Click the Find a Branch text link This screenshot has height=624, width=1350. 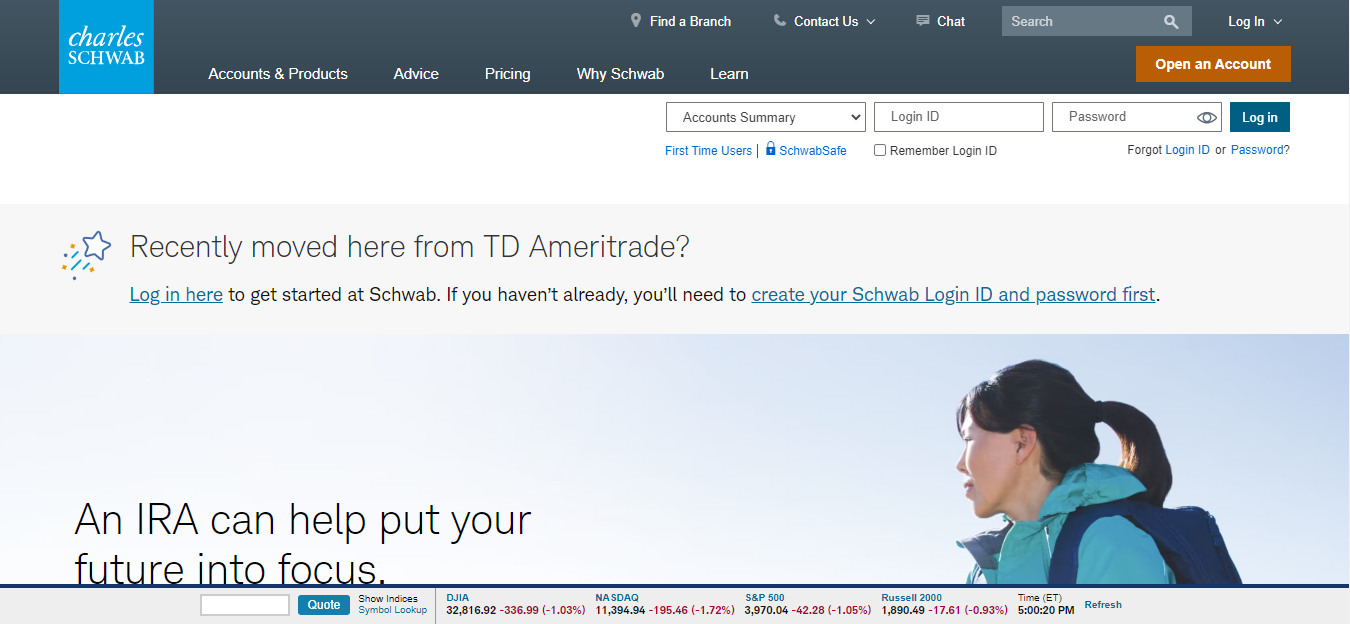[690, 21]
